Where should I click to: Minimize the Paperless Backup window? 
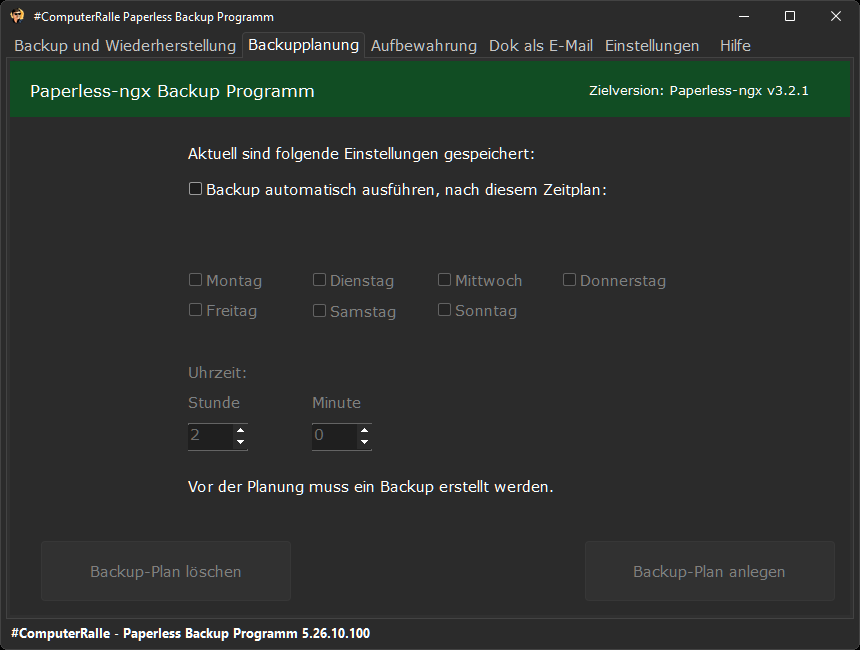point(744,16)
